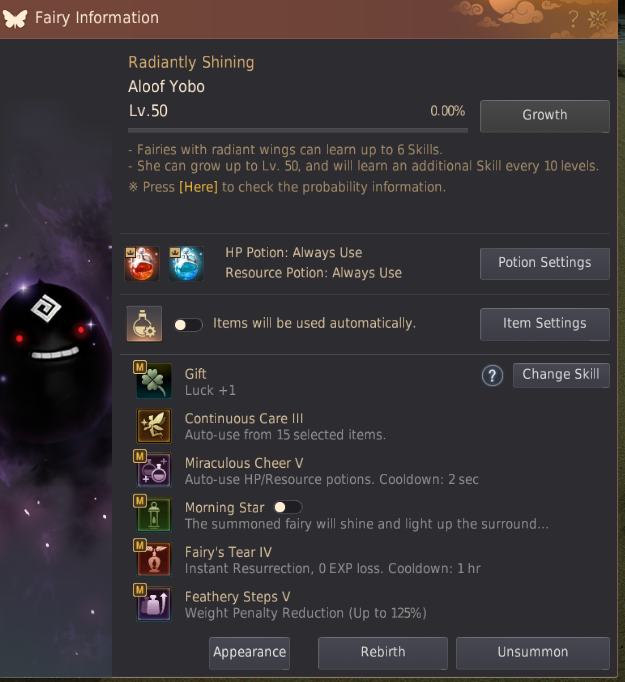Toggle the Morning Star light switch

tap(288, 507)
